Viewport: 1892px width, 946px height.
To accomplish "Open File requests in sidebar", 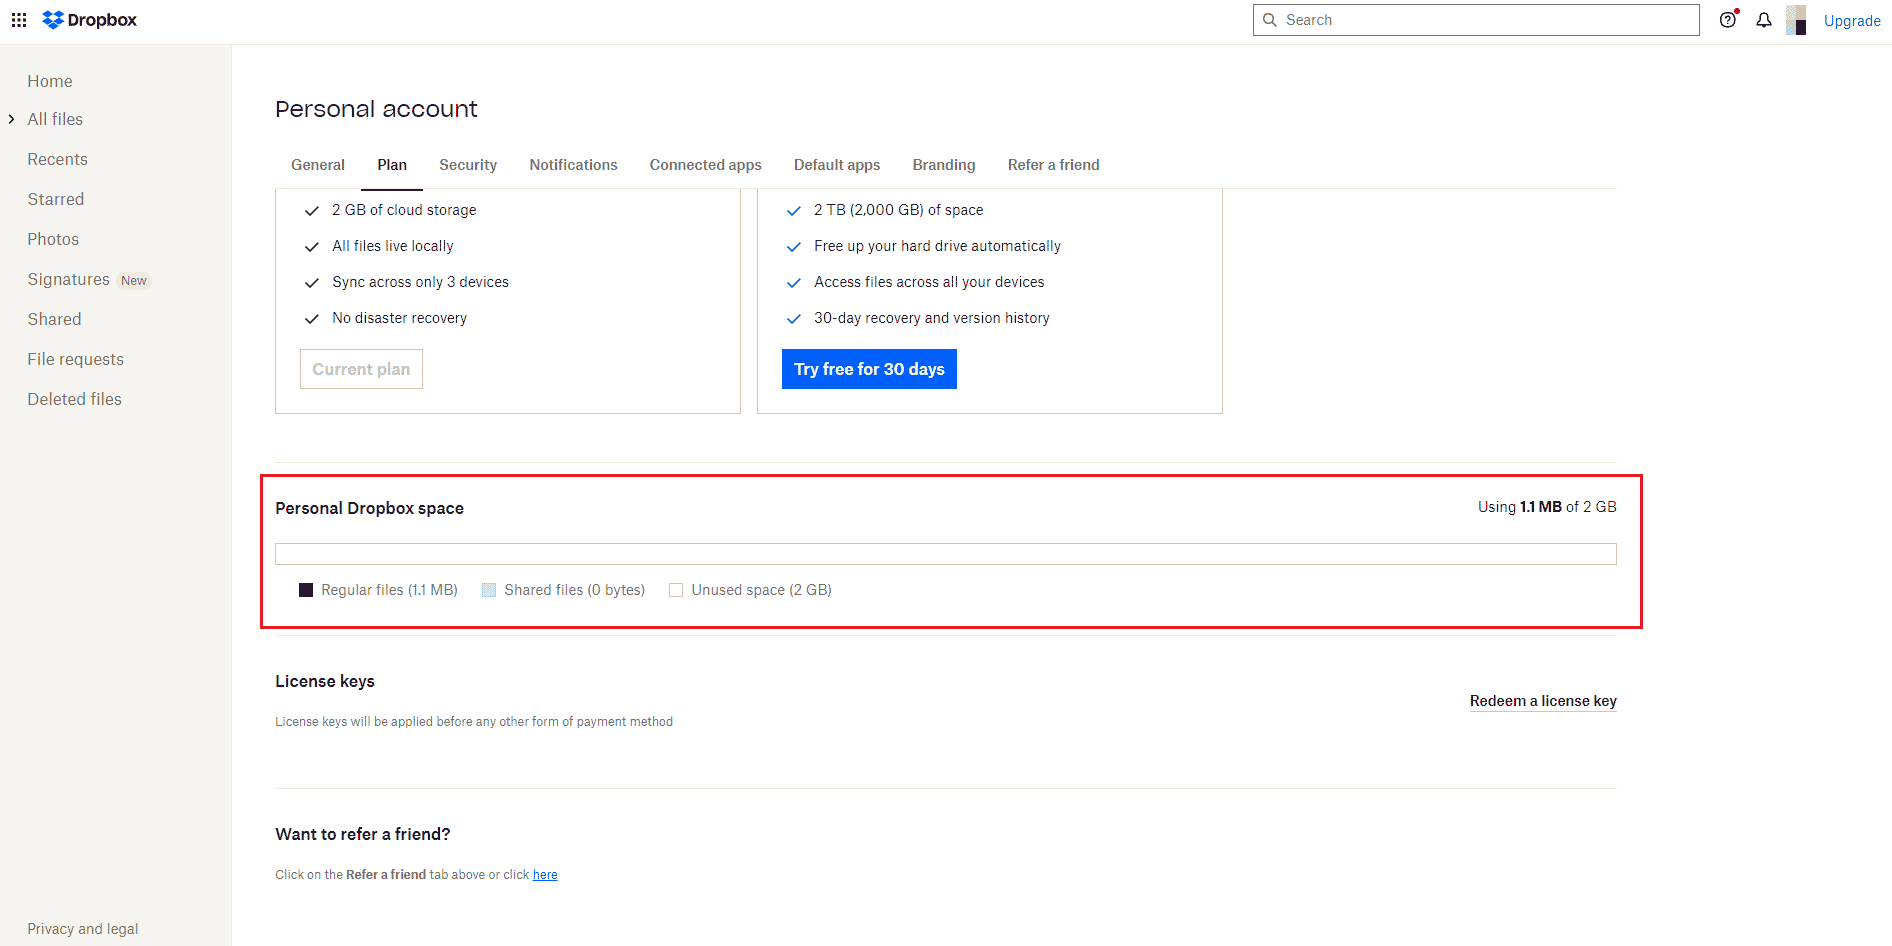I will tap(76, 359).
